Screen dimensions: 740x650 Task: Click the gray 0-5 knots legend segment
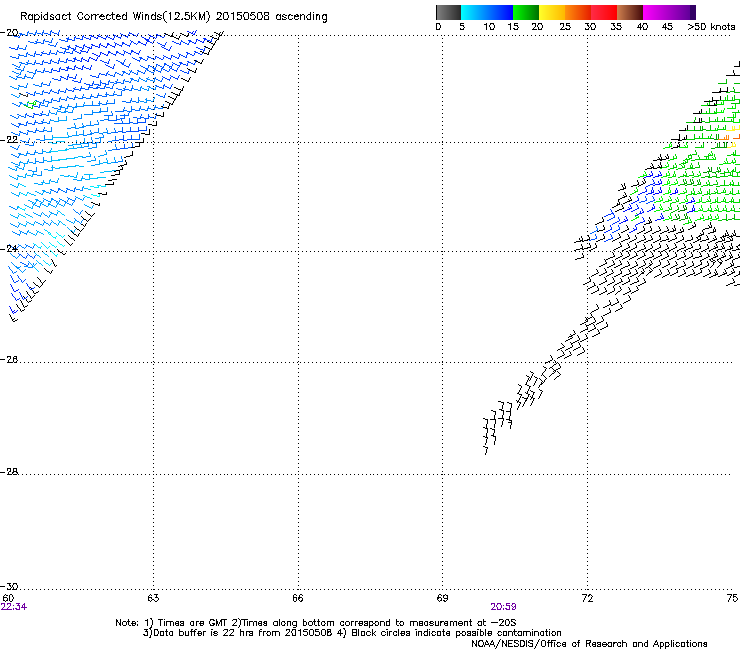point(448,12)
